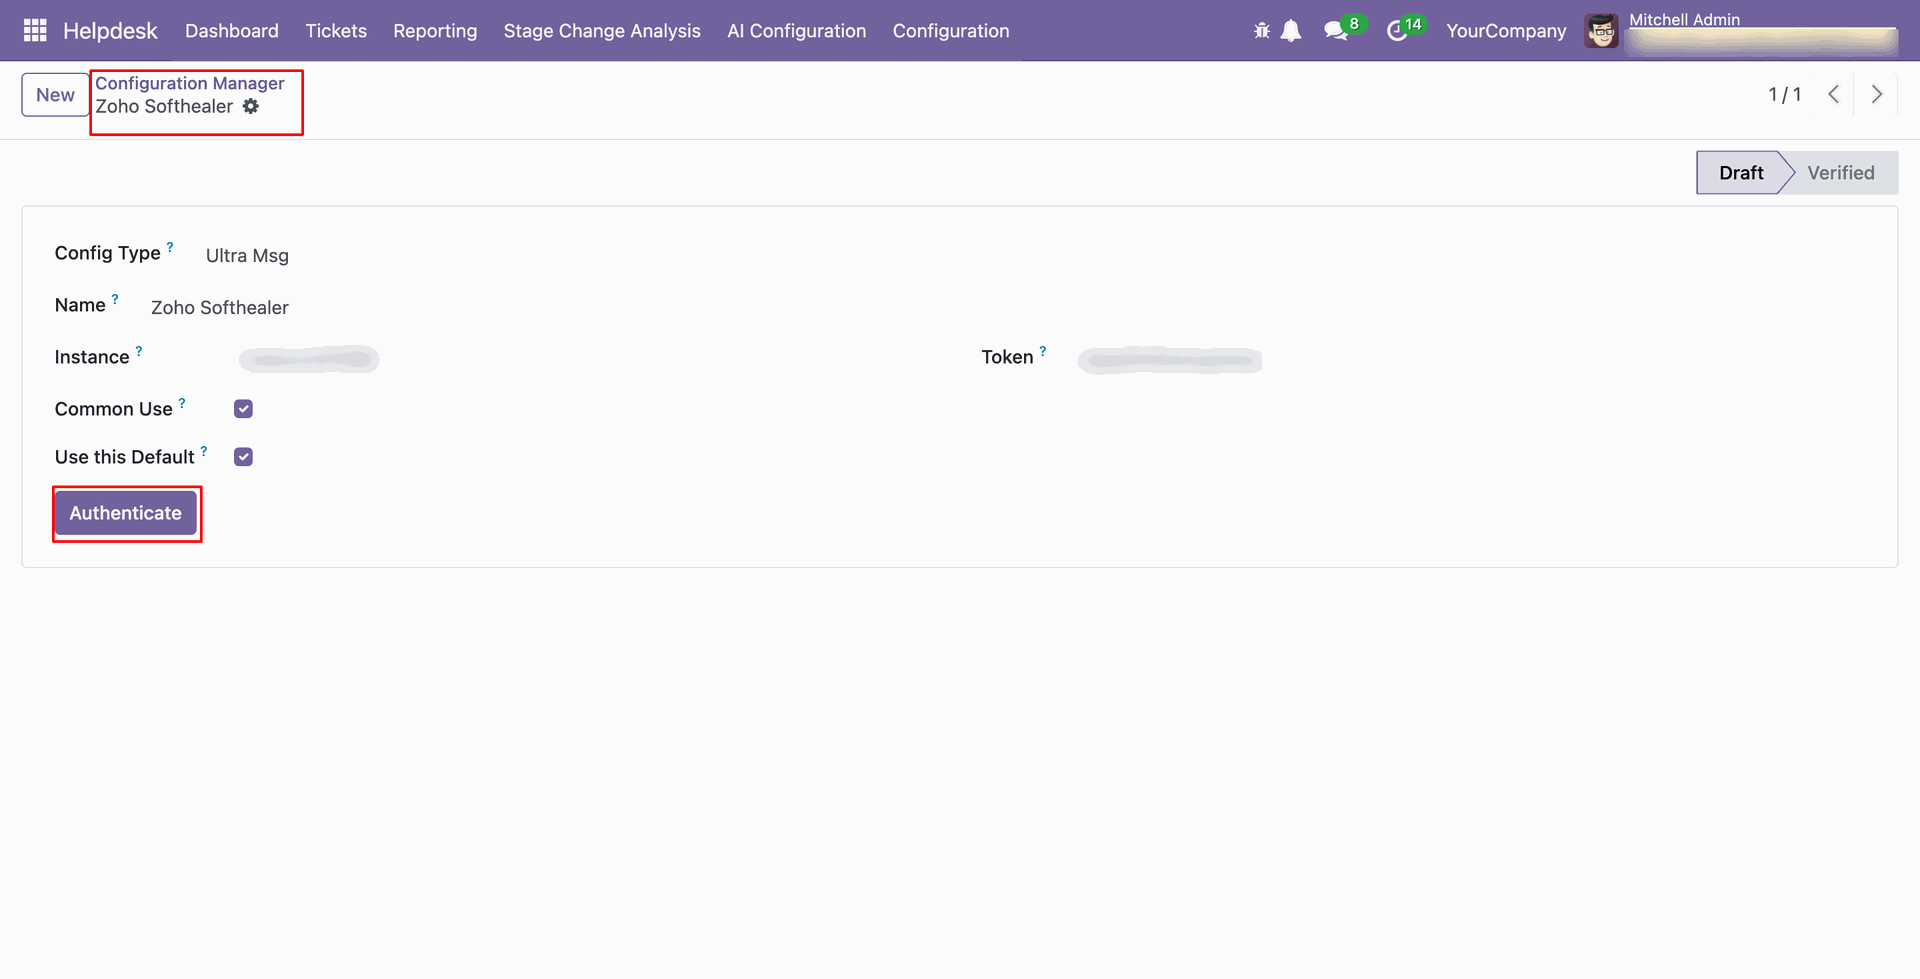The image size is (1920, 979).
Task: Click Mitchell Admin avatar picture
Action: point(1601,31)
